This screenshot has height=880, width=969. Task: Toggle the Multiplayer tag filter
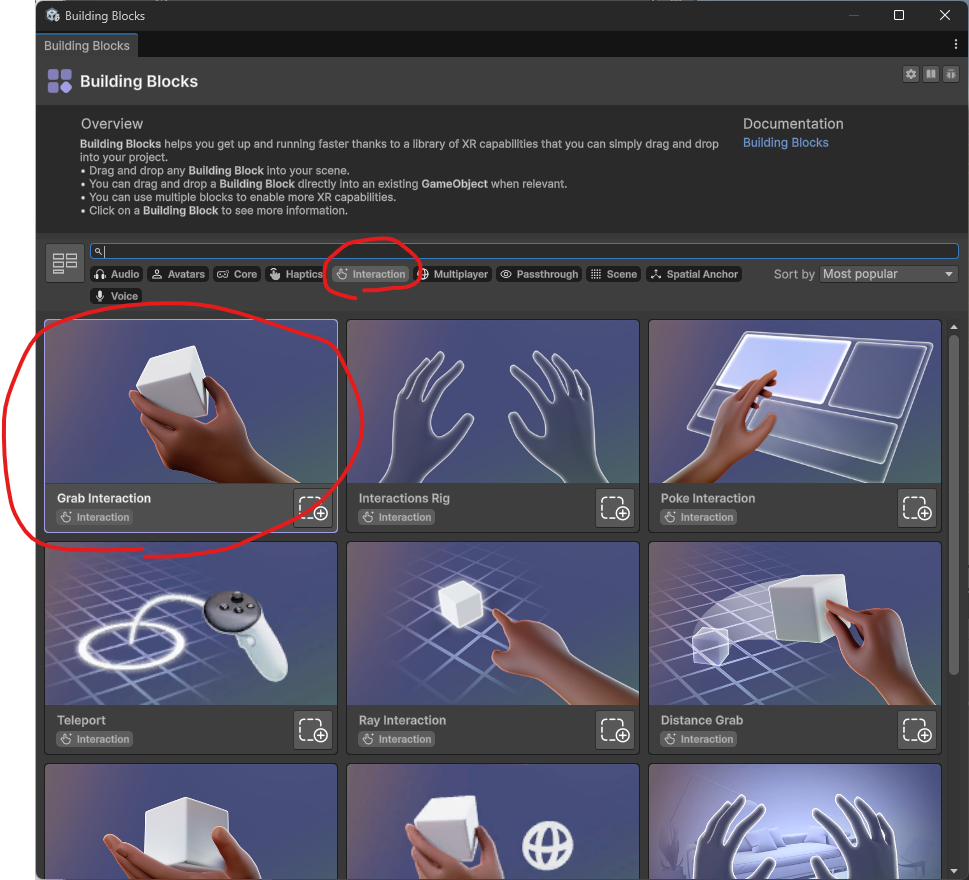click(x=453, y=274)
